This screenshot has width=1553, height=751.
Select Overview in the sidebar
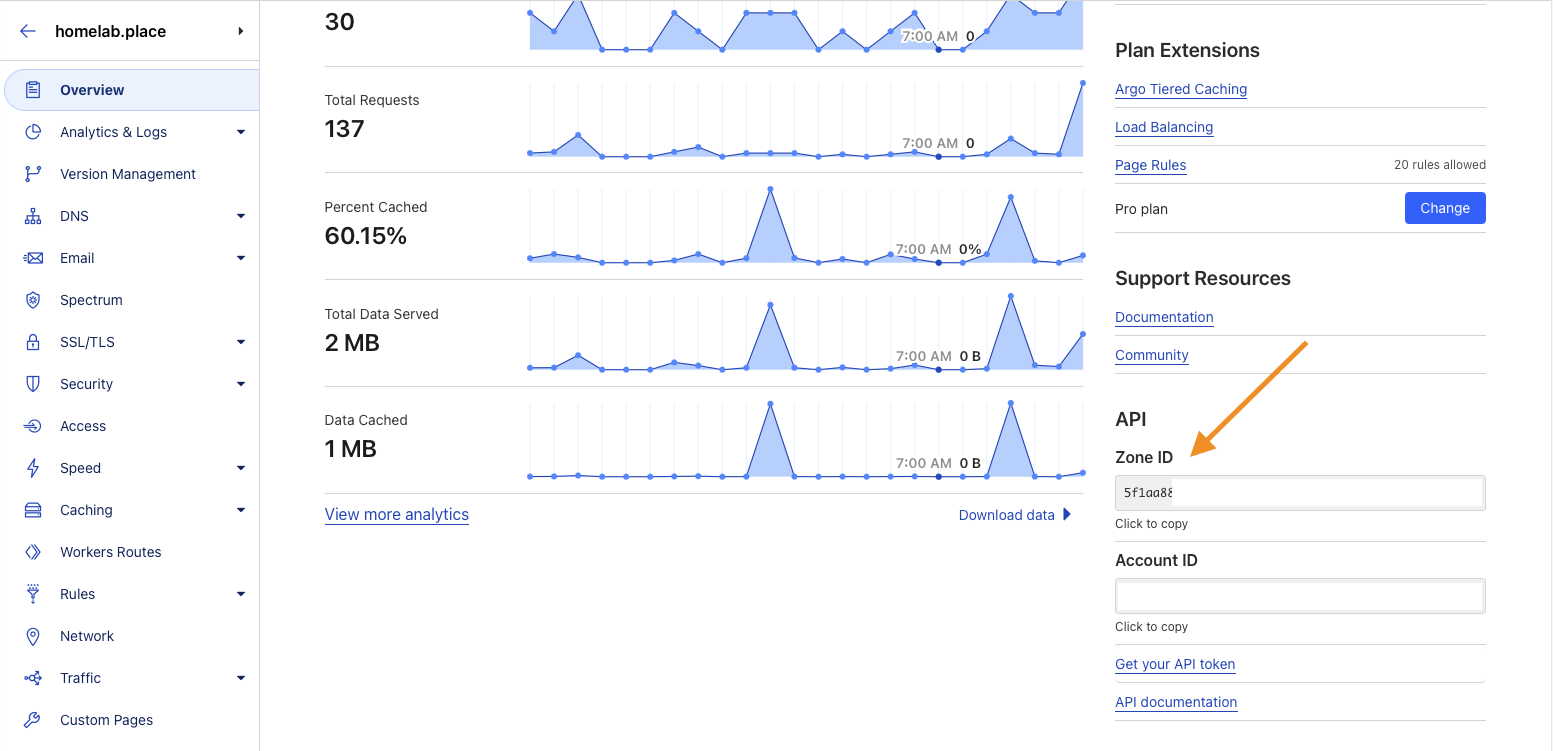point(92,90)
